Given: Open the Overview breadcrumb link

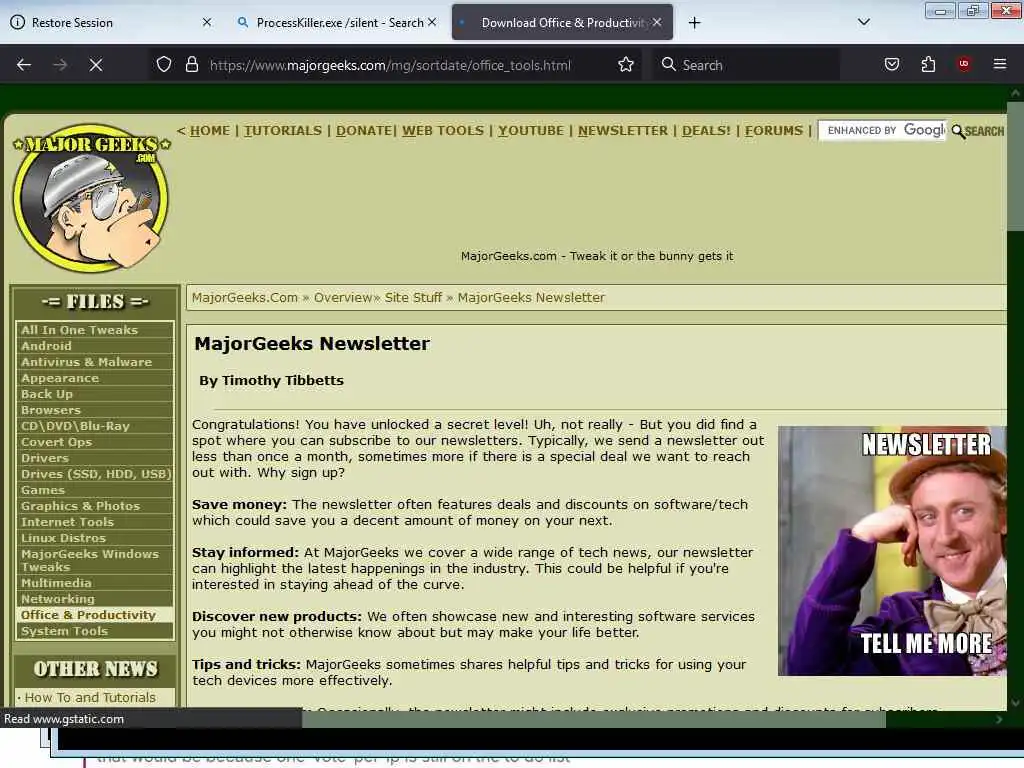Looking at the screenshot, I should 343,298.
